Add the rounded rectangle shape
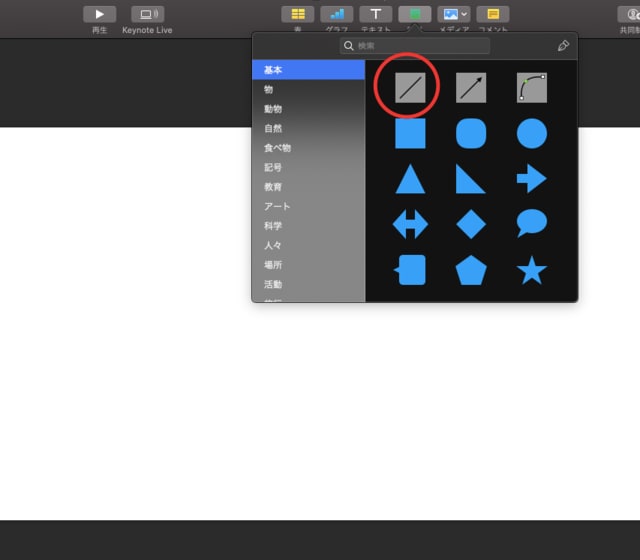This screenshot has height=560, width=640. click(x=471, y=133)
